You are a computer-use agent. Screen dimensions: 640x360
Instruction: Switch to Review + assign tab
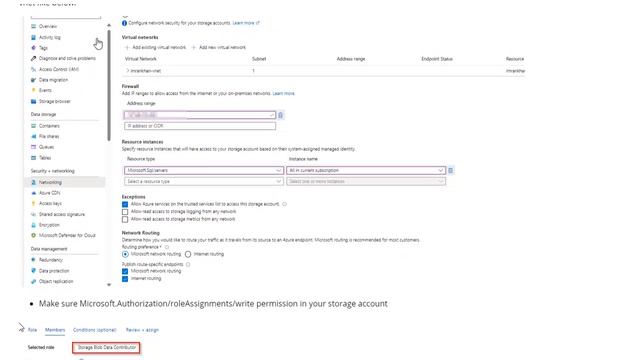point(142,330)
